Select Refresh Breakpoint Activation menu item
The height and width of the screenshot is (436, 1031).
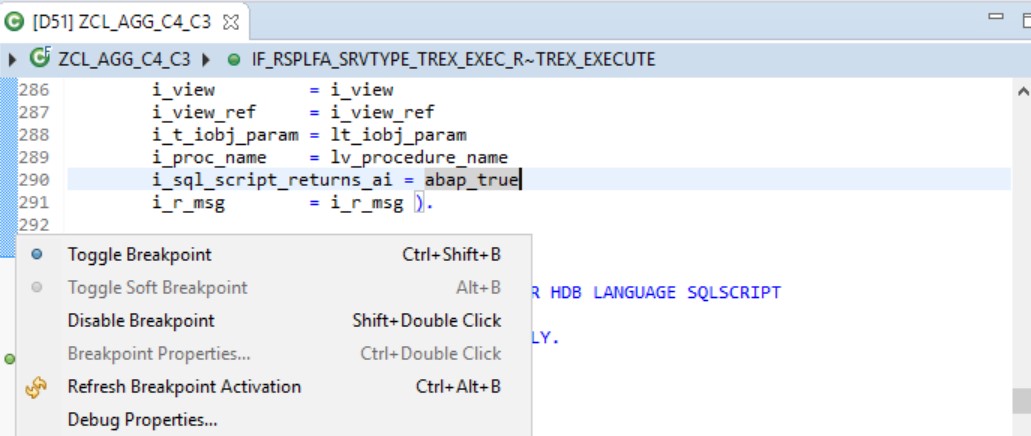click(x=184, y=387)
